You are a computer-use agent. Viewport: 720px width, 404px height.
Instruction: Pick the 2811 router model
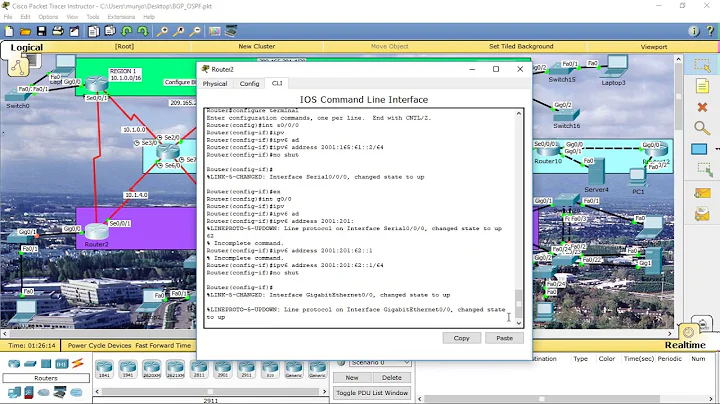(x=199, y=369)
